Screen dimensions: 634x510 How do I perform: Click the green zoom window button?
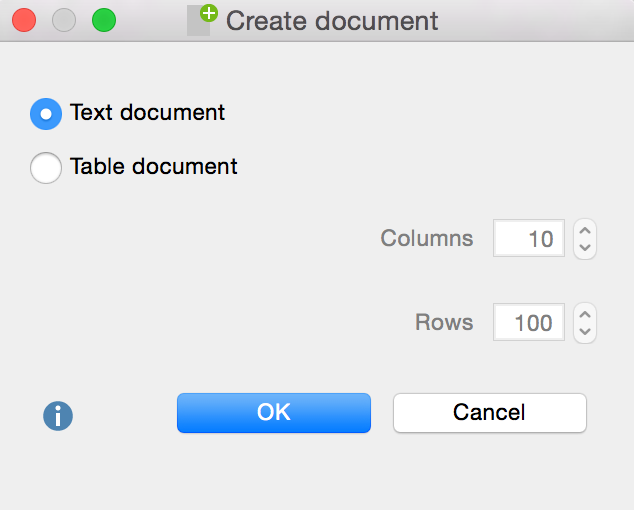point(104,20)
